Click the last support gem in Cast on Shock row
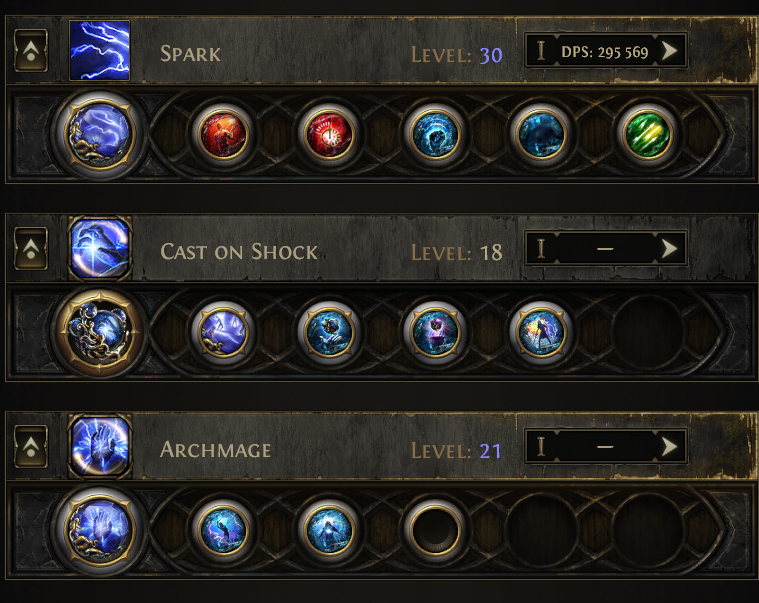The height and width of the screenshot is (603, 759). click(x=538, y=331)
